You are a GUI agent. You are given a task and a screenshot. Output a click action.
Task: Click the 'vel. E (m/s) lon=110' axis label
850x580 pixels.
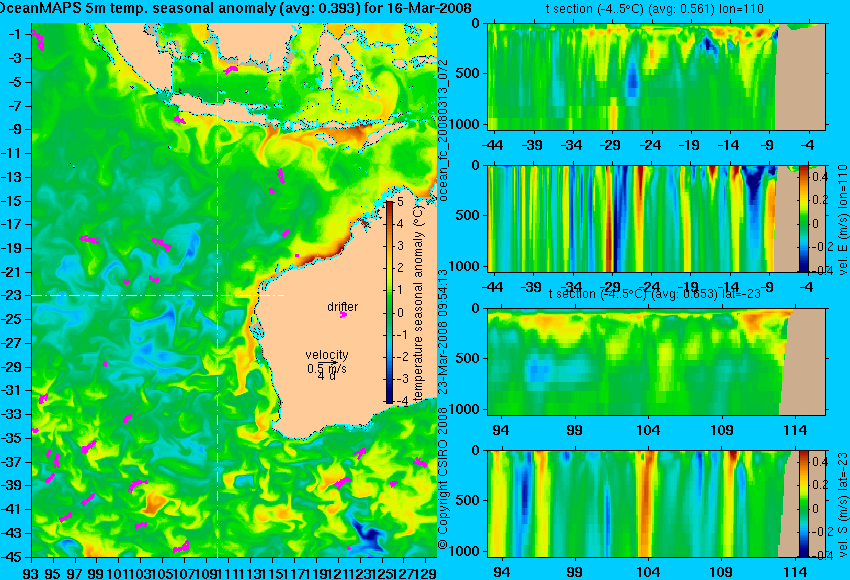pos(842,220)
